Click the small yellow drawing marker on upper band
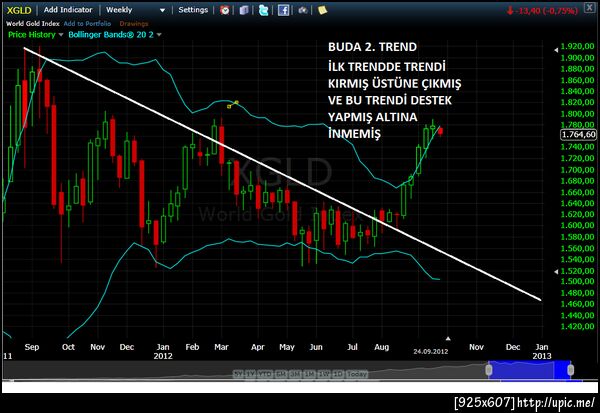 pyautogui.click(x=233, y=104)
